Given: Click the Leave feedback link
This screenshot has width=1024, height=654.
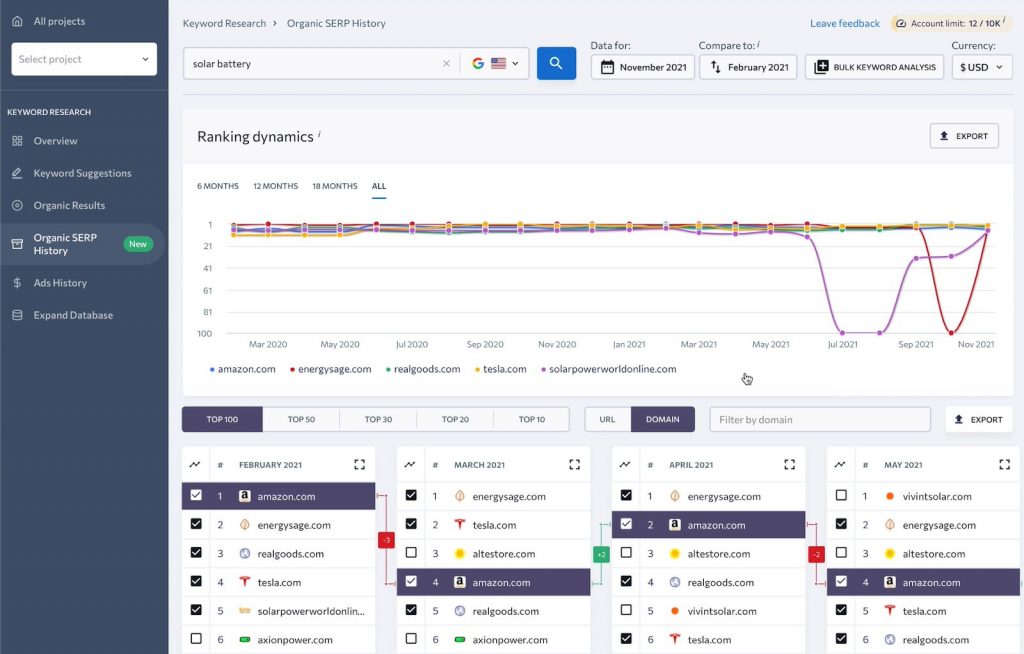Looking at the screenshot, I should (x=844, y=22).
